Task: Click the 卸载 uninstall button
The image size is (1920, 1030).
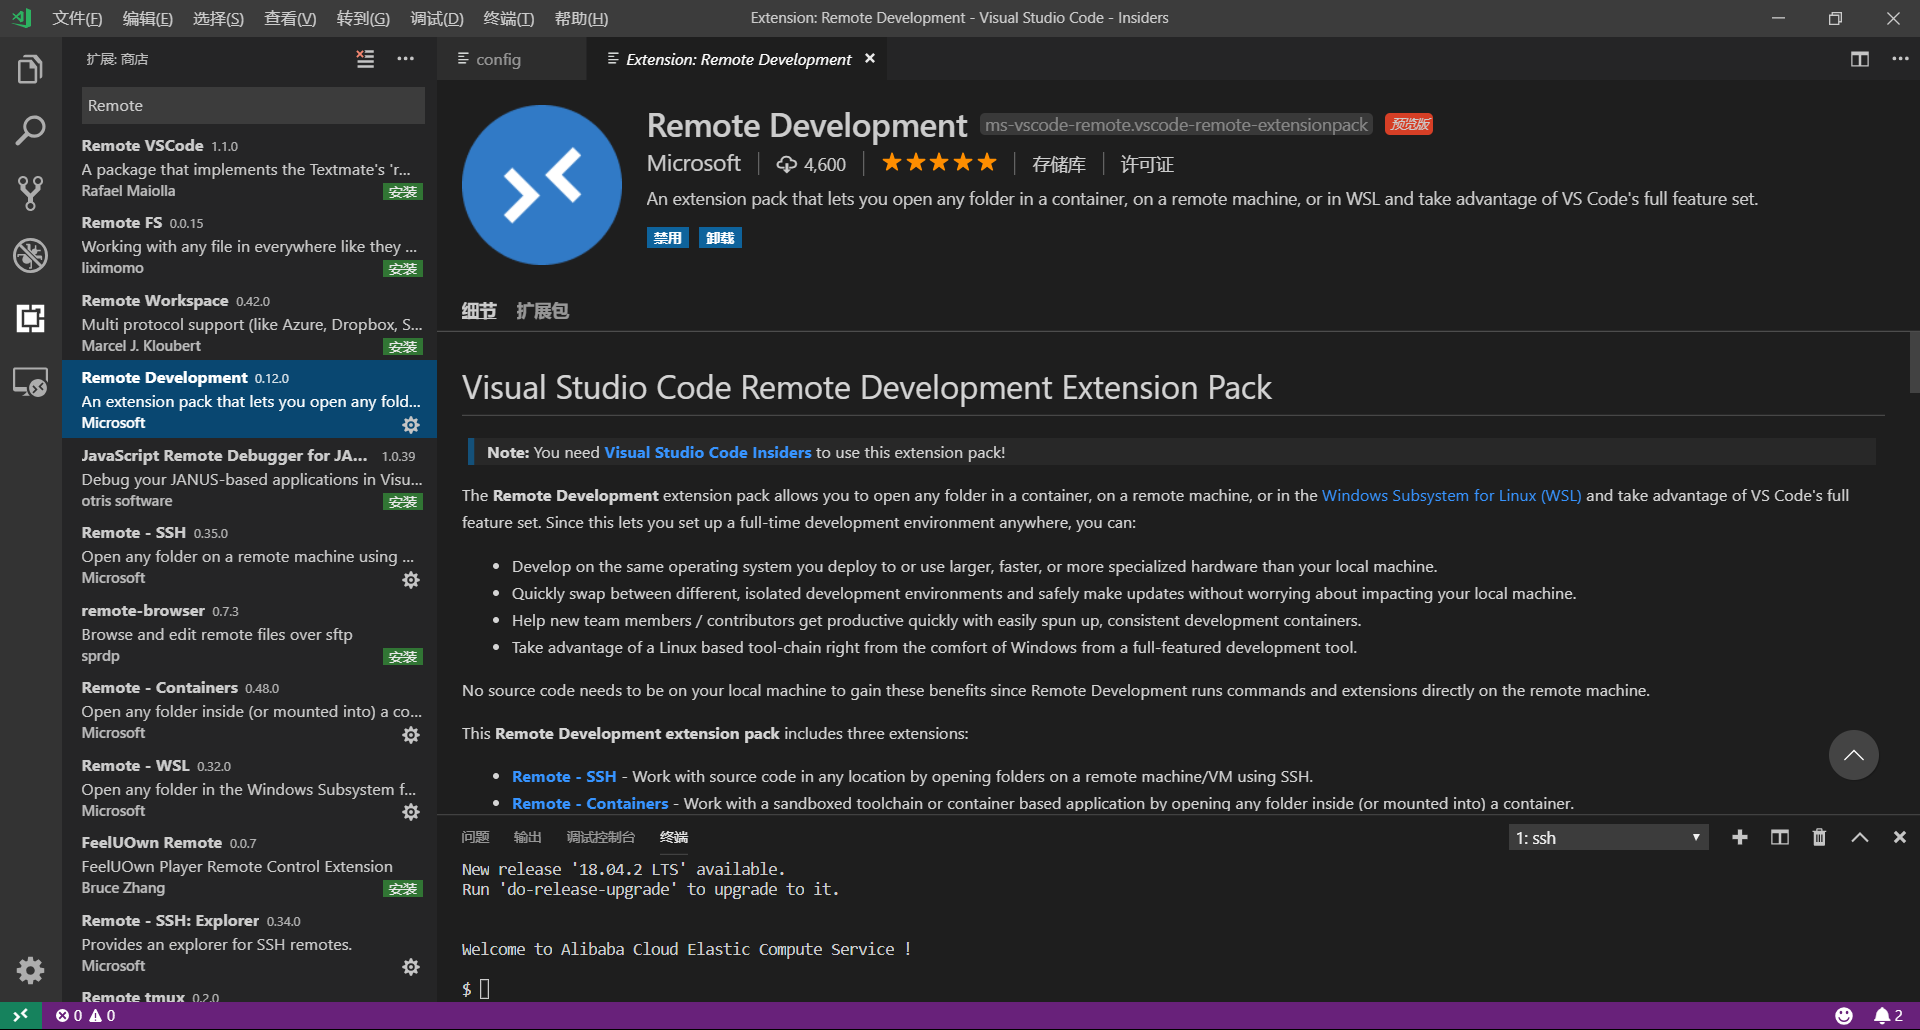Action: pyautogui.click(x=720, y=238)
